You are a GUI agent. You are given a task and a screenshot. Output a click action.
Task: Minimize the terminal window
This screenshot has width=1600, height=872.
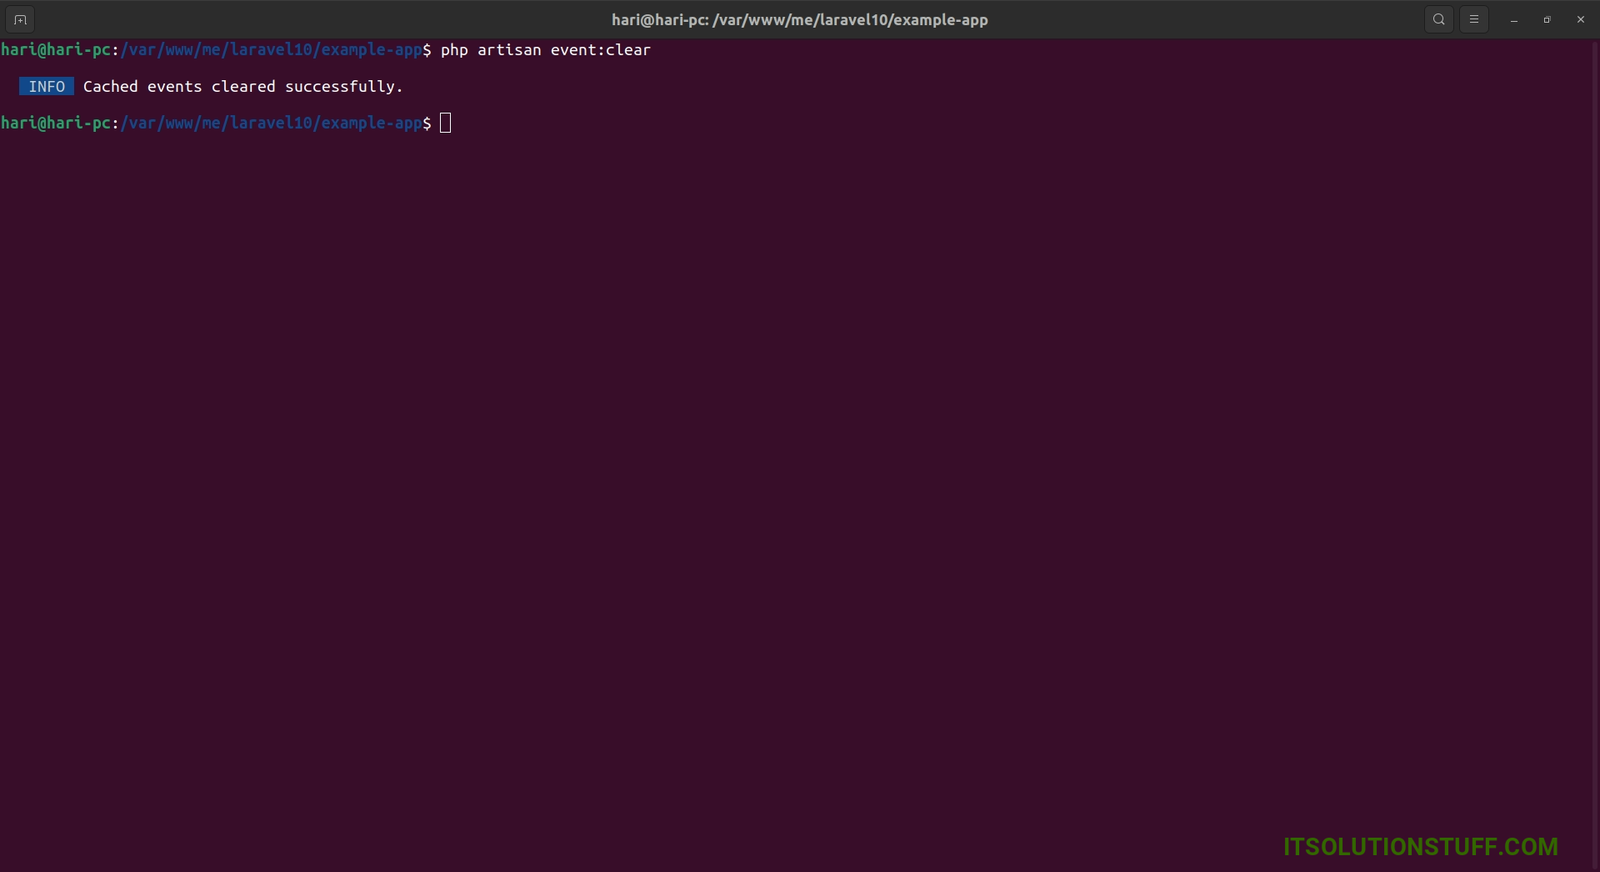pyautogui.click(x=1514, y=20)
